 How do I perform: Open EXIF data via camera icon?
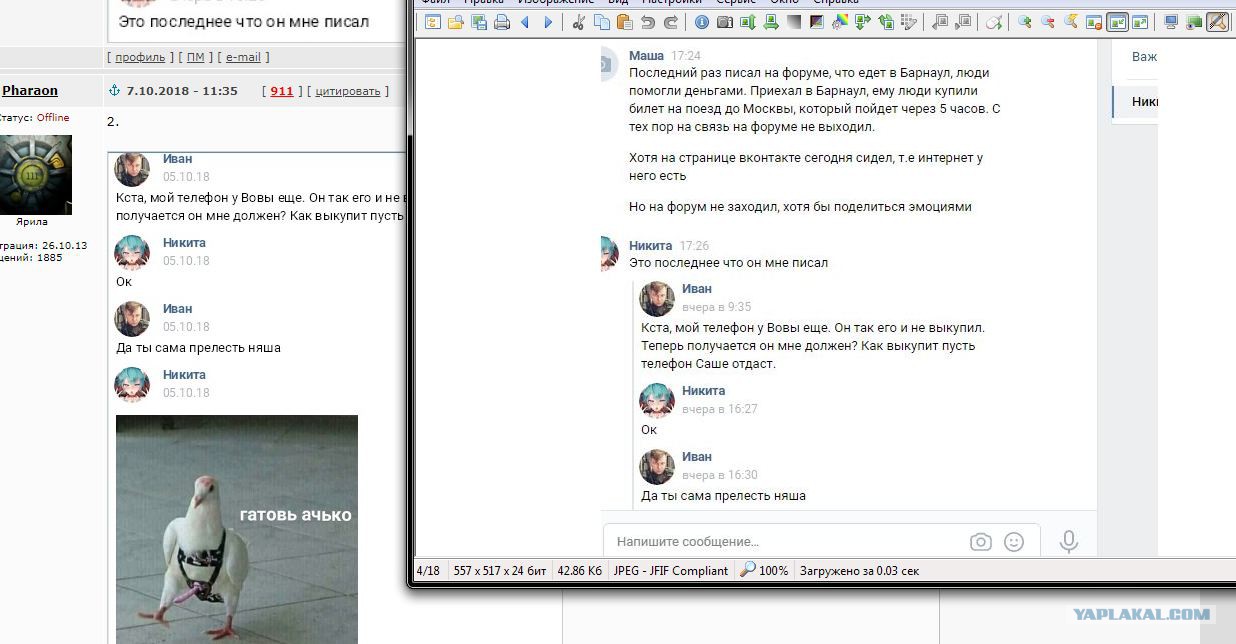(x=724, y=21)
